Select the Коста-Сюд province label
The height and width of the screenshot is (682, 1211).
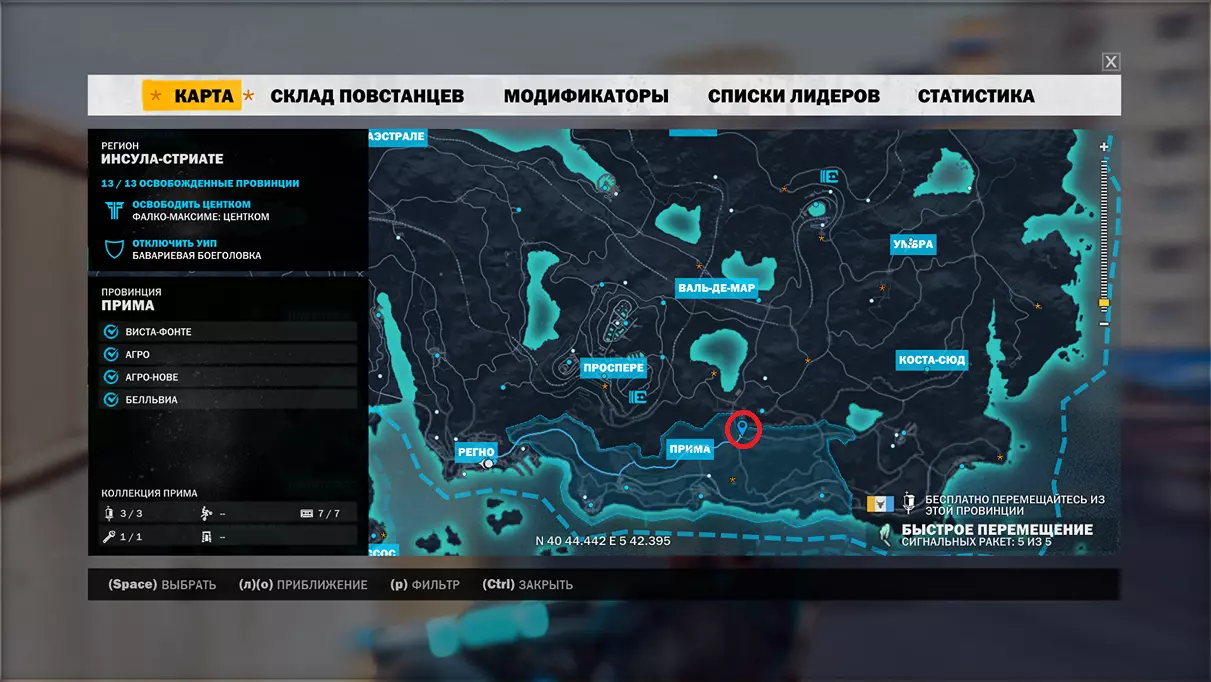point(932,360)
